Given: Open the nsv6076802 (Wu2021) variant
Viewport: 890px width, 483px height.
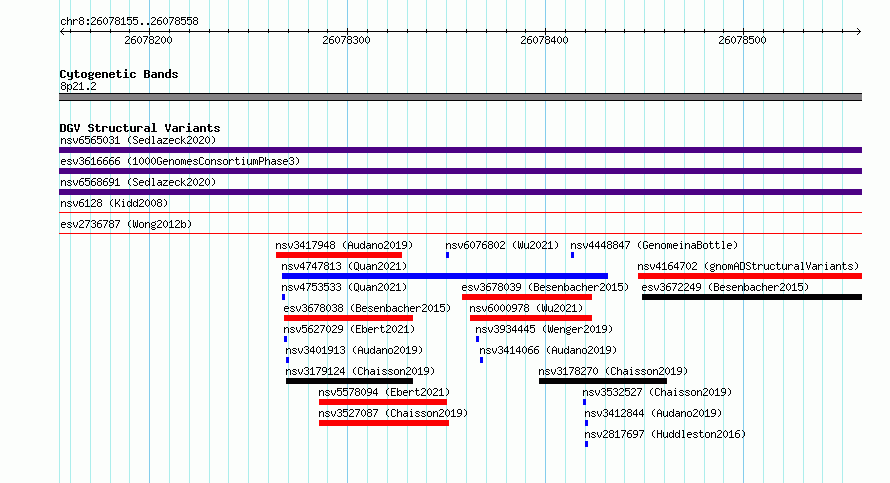Looking at the screenshot, I should (502, 245).
